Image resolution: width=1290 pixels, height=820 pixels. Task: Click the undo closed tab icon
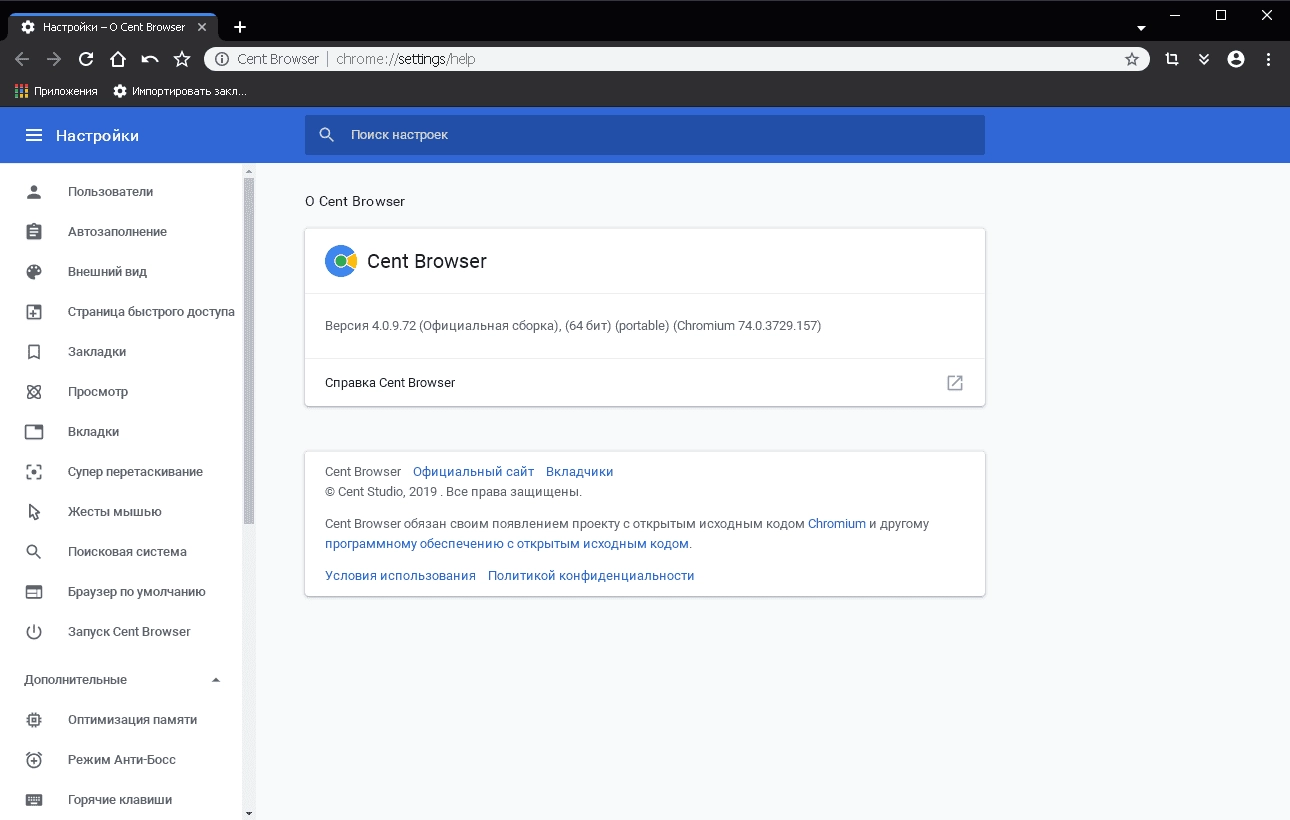[x=150, y=59]
